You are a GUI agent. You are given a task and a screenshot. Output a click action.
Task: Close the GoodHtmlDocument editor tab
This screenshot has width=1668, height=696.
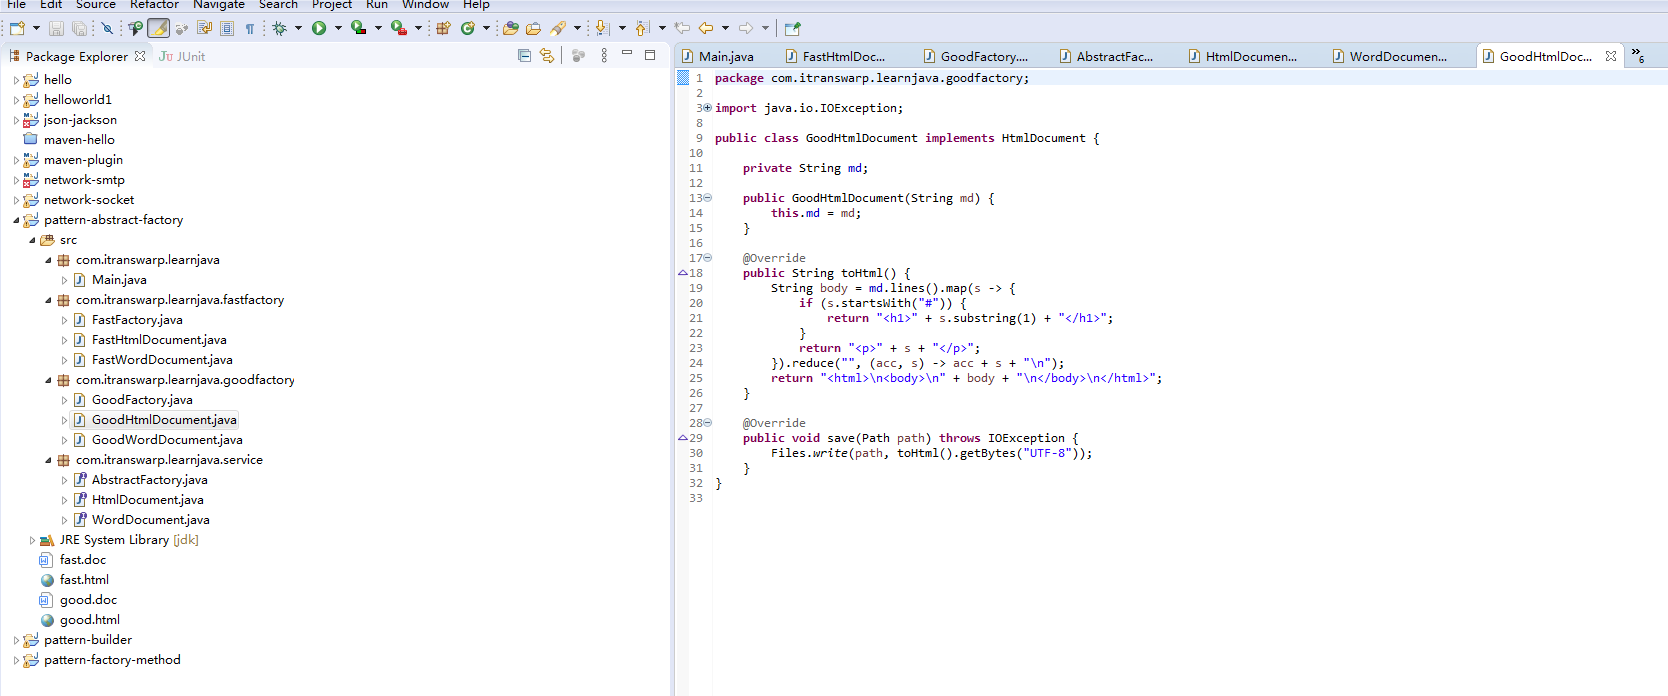[1611, 56]
